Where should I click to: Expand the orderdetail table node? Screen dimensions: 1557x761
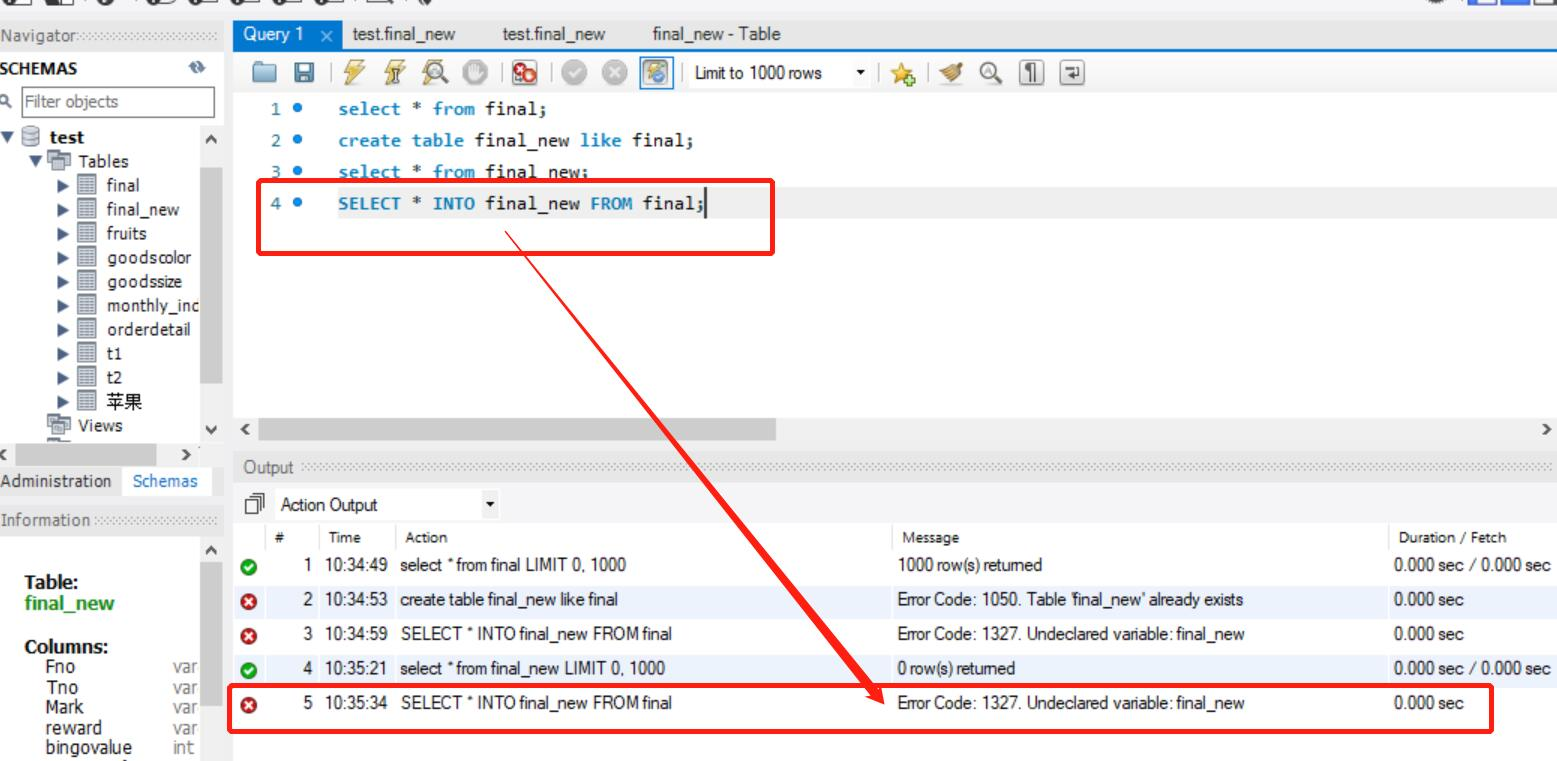[63, 329]
